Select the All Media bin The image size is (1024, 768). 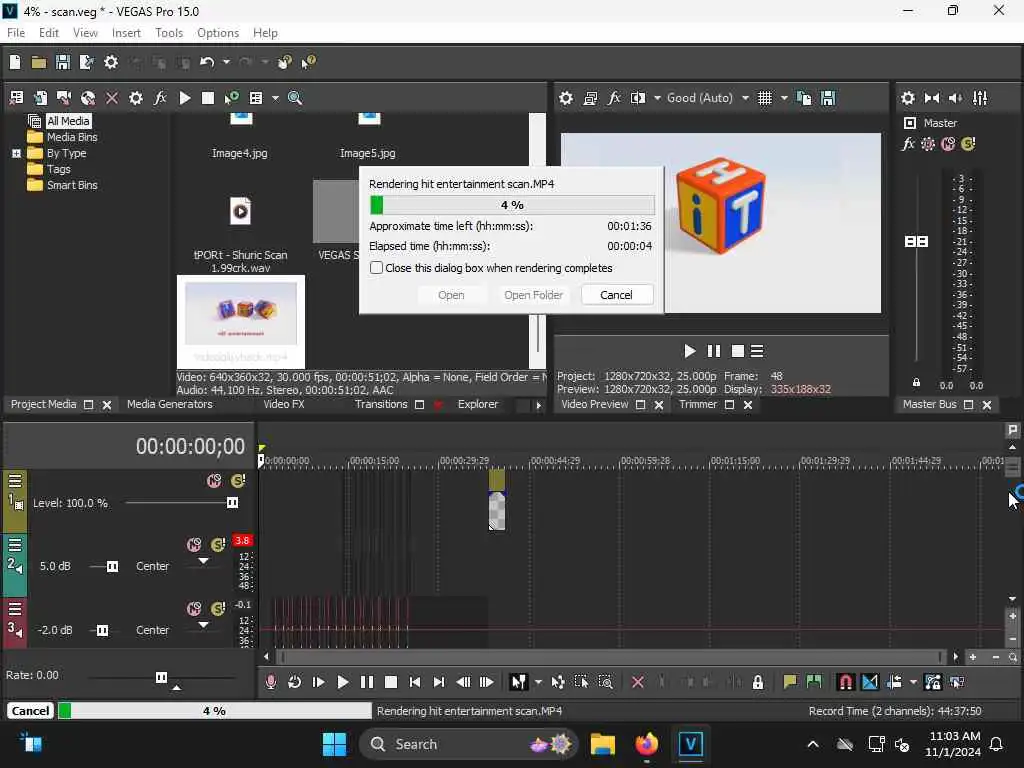click(68, 121)
